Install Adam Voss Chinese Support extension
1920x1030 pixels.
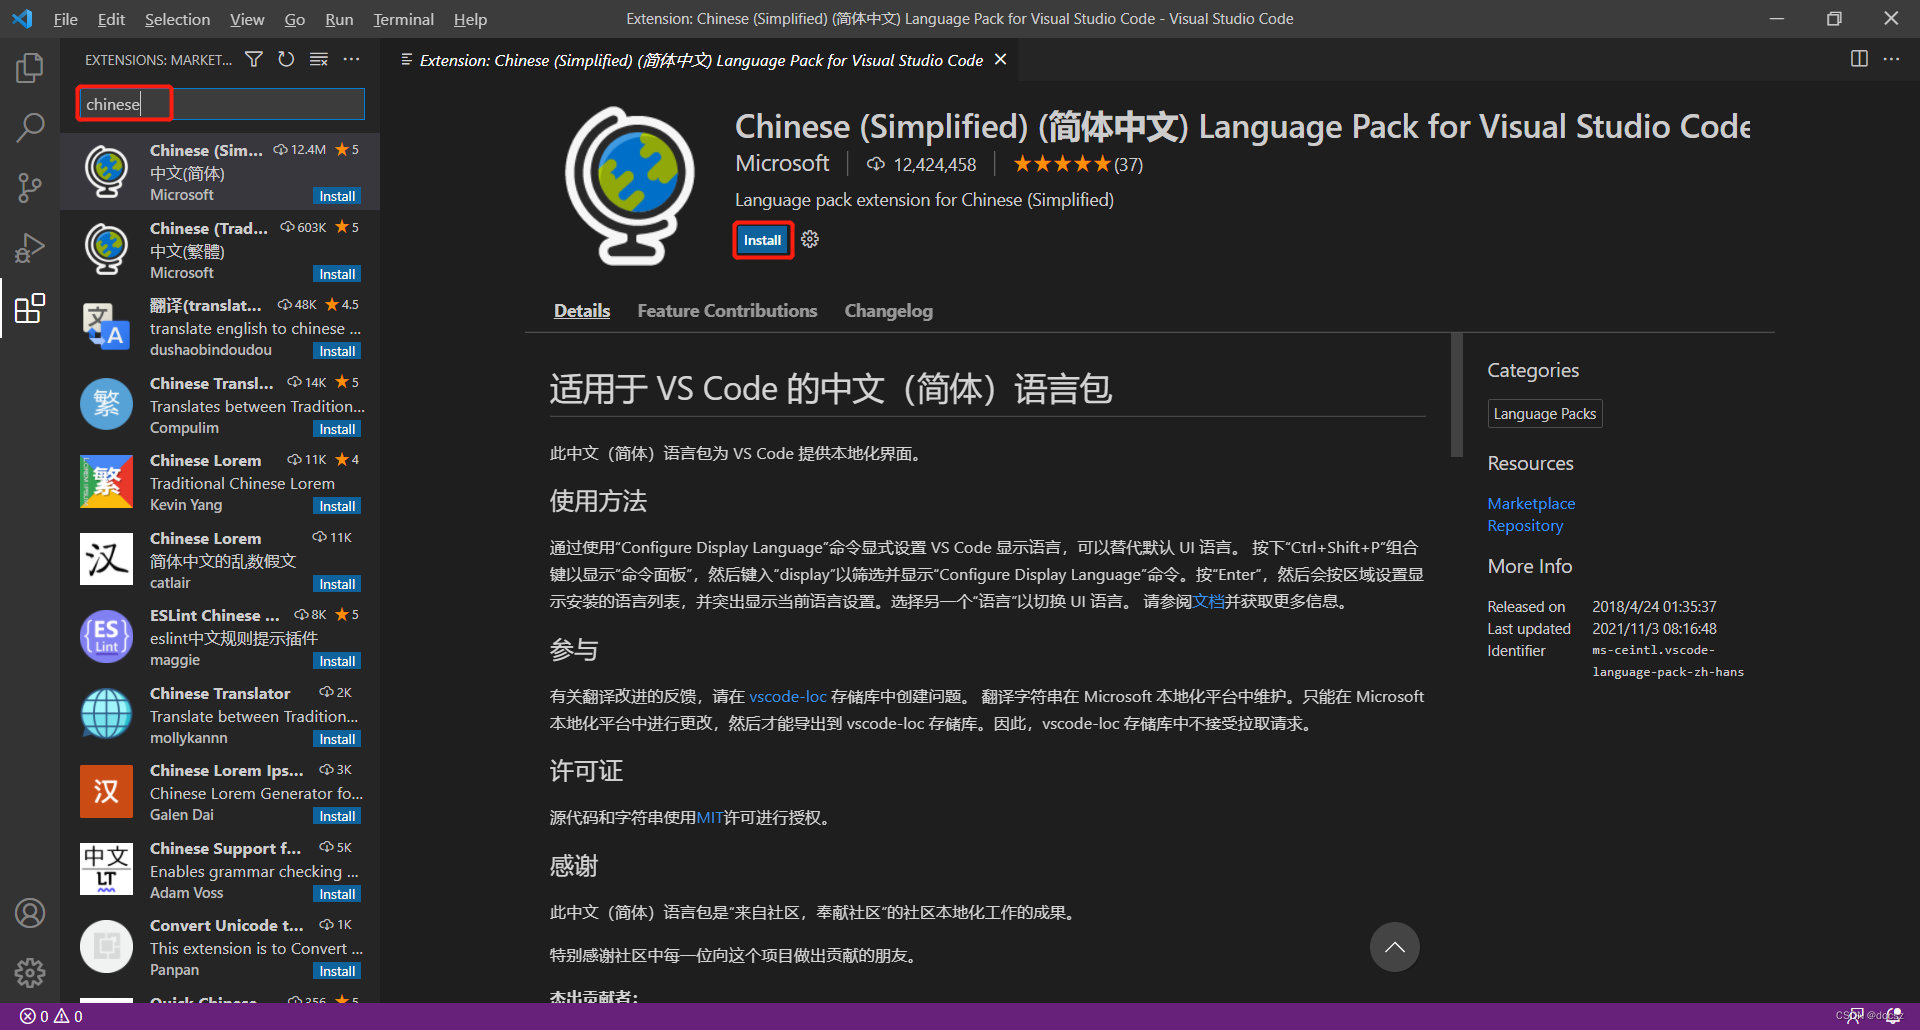pos(337,894)
